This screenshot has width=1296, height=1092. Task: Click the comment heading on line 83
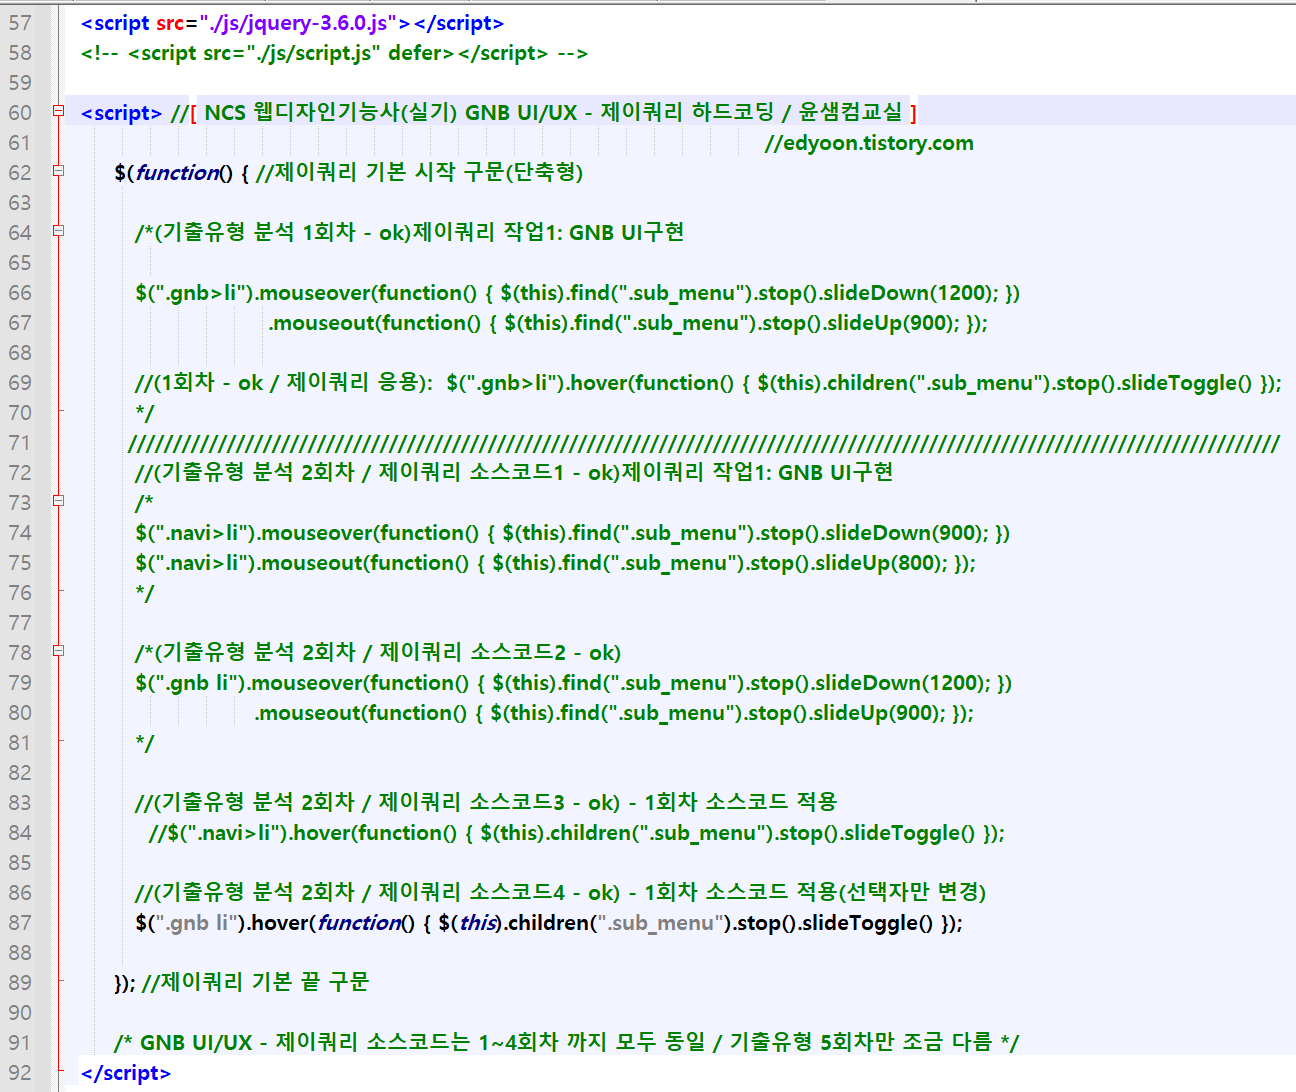click(486, 802)
